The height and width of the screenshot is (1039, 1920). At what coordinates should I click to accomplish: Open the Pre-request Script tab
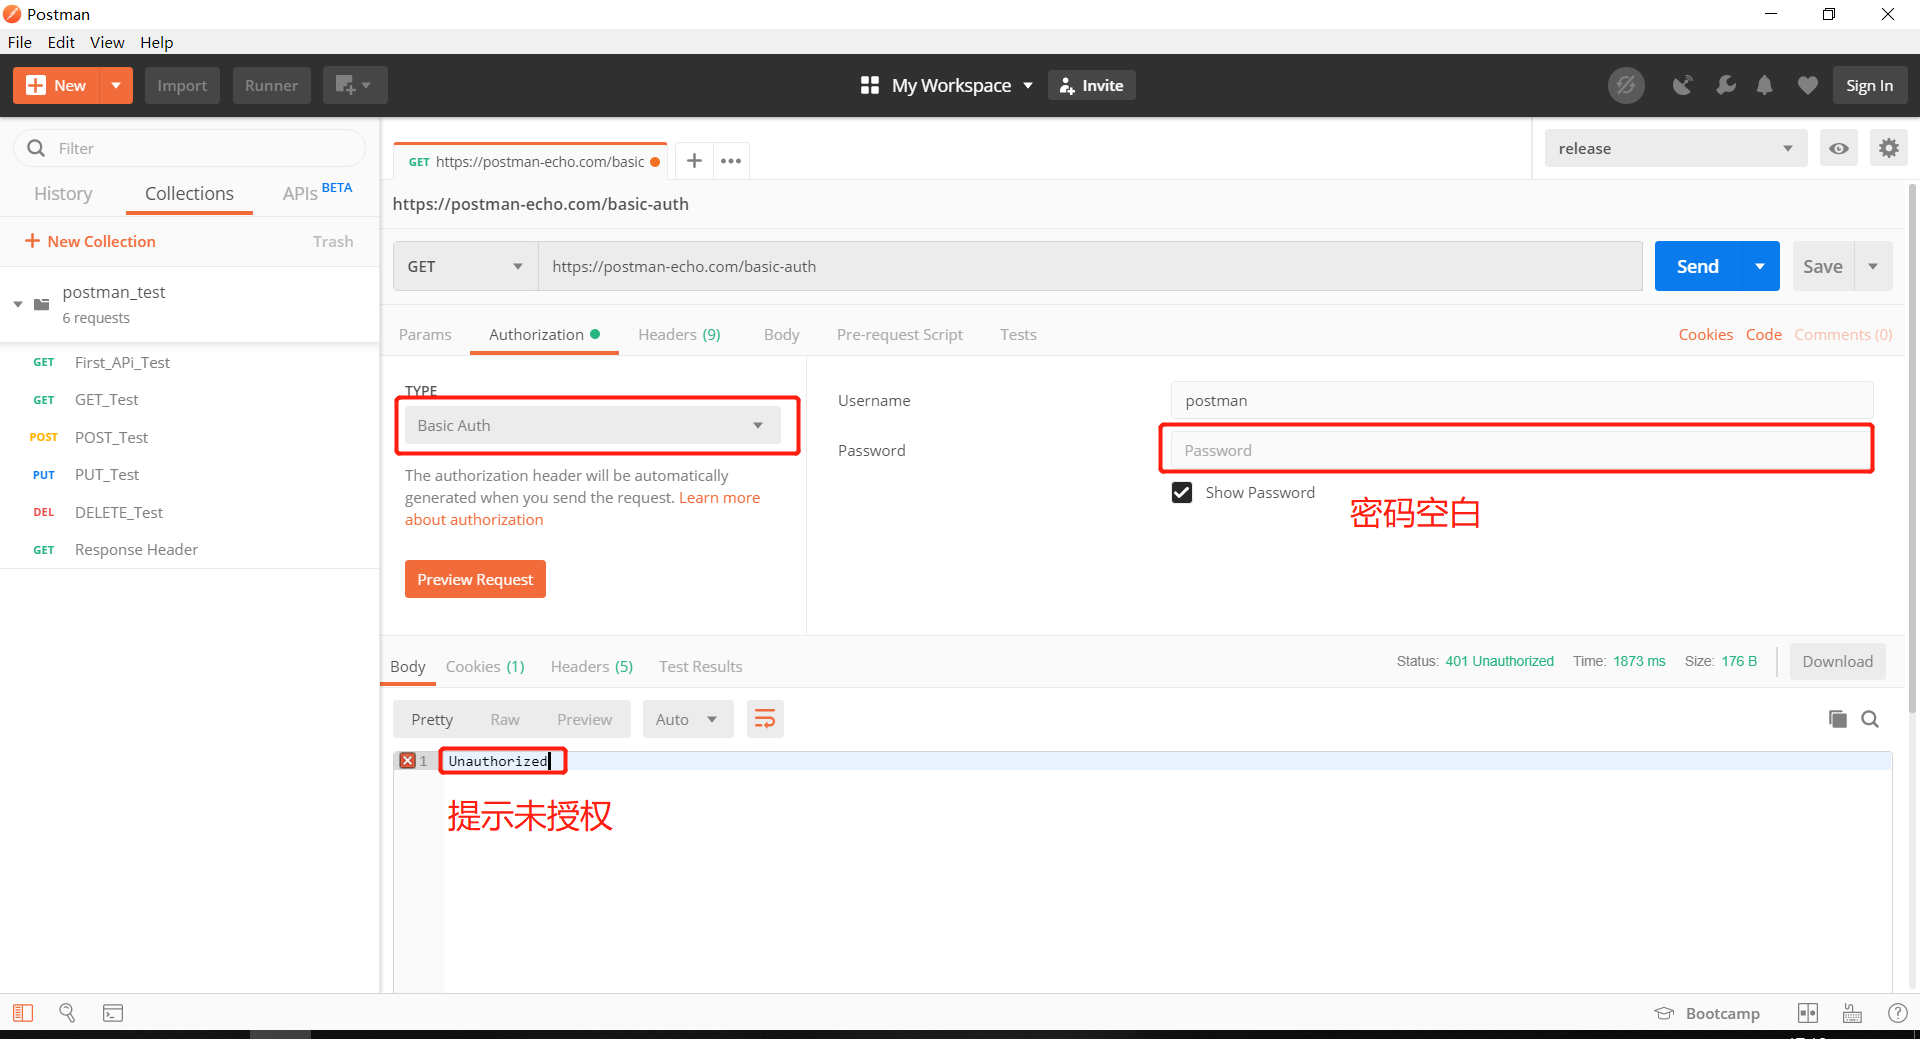(x=900, y=335)
